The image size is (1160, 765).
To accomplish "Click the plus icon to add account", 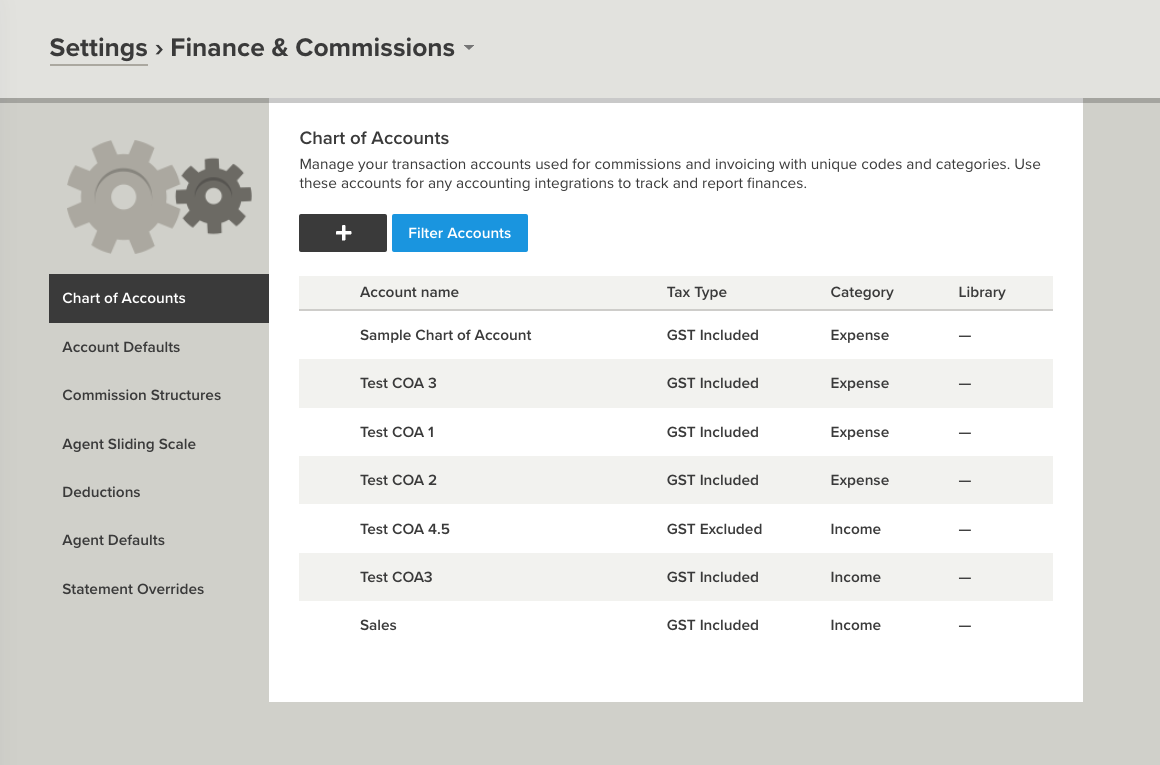I will click(342, 233).
